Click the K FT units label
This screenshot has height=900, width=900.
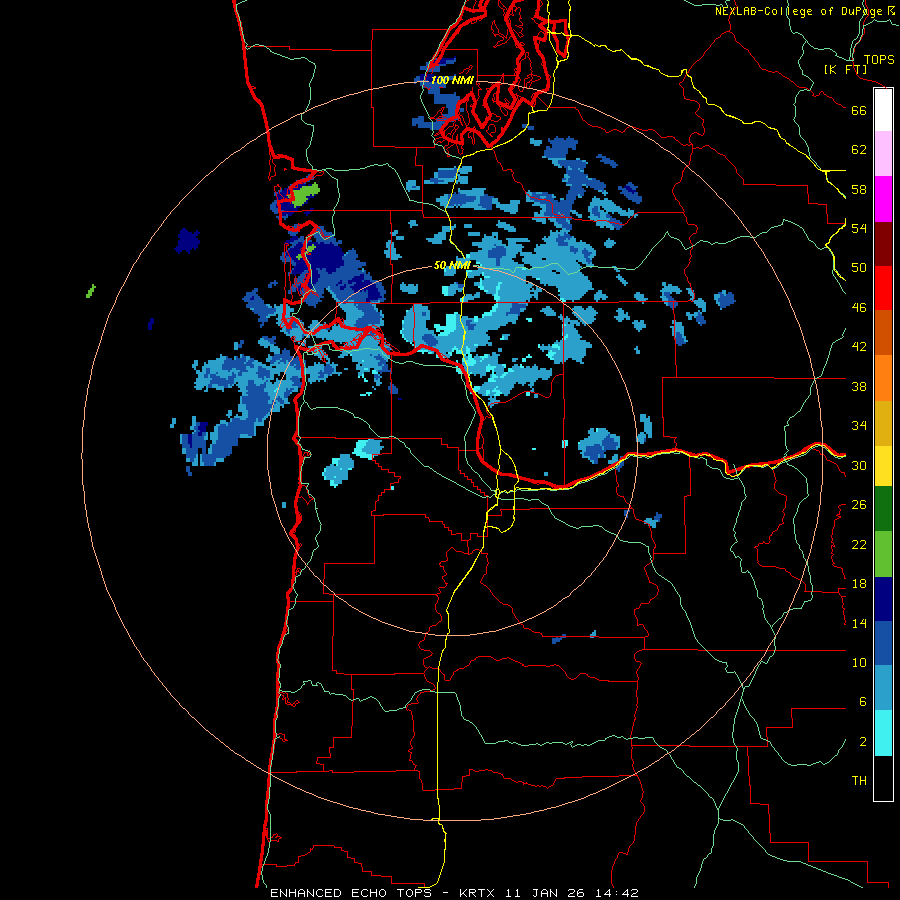tap(845, 69)
